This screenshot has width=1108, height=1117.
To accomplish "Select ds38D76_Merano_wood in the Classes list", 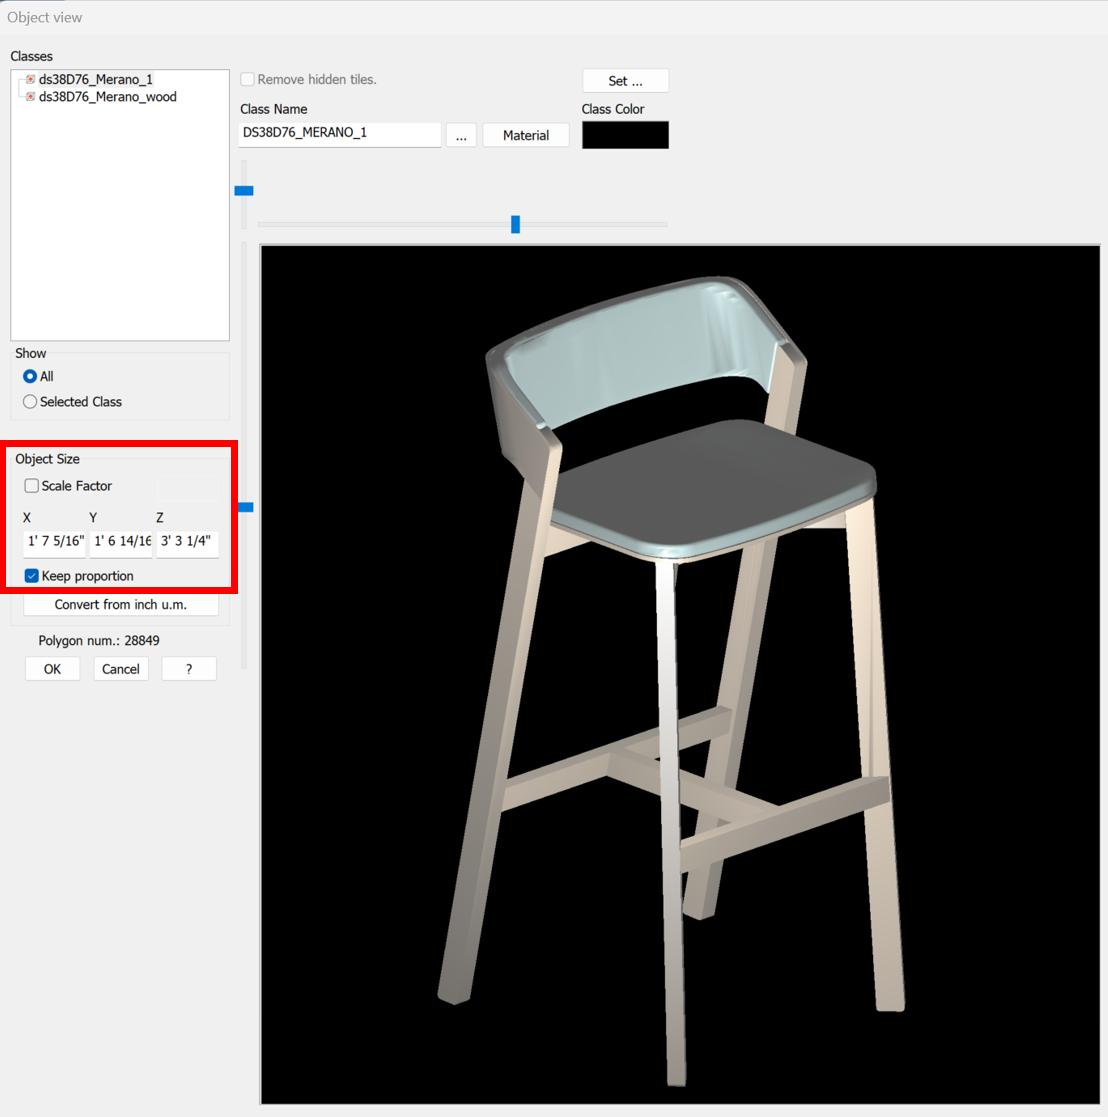I will [x=106, y=97].
